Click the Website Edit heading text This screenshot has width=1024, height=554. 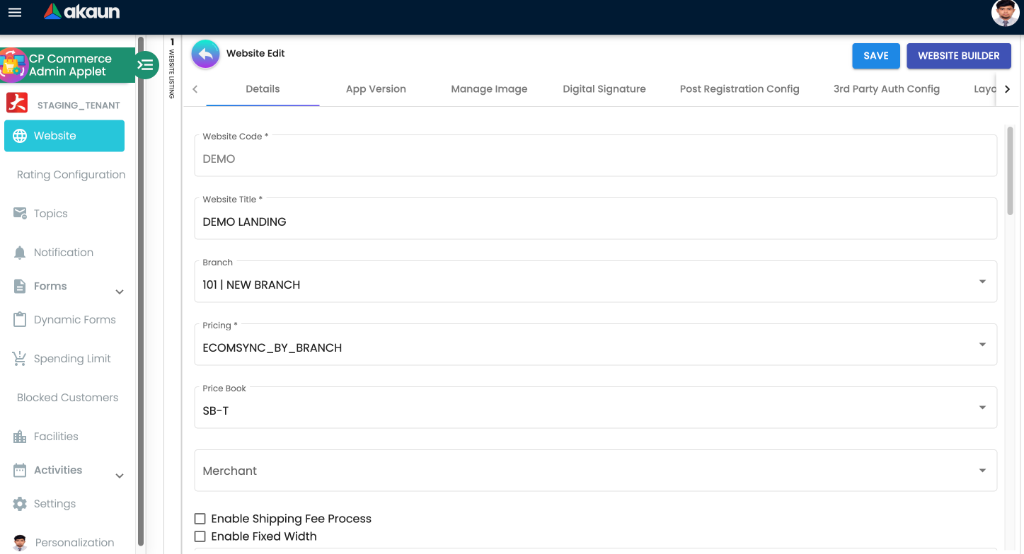coord(255,54)
